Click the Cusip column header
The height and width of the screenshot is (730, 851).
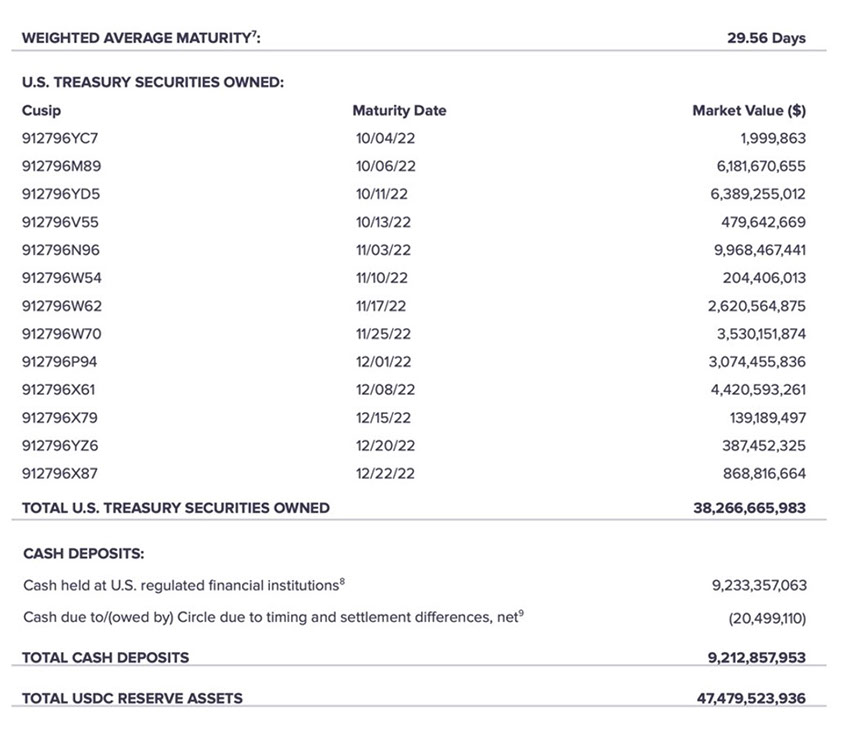click(x=41, y=110)
